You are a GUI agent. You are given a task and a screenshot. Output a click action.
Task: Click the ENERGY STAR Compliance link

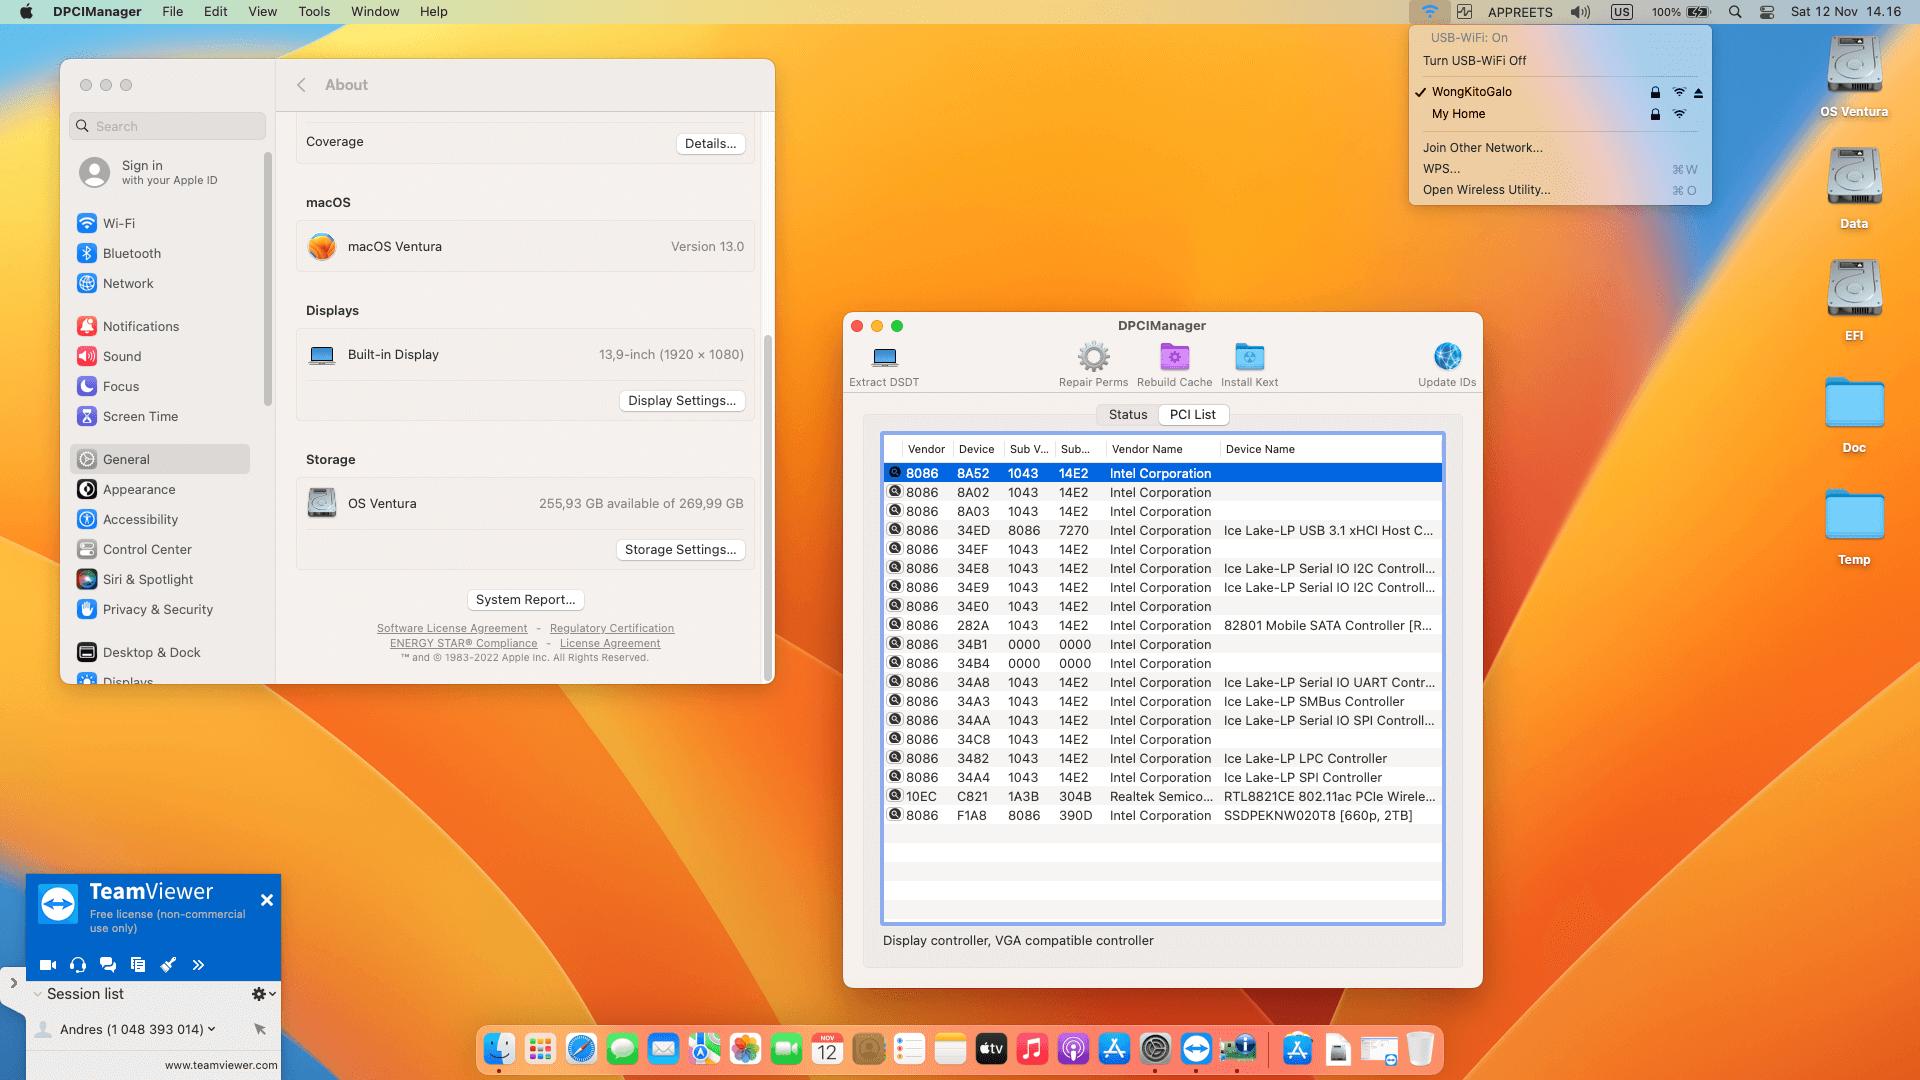[x=464, y=644]
